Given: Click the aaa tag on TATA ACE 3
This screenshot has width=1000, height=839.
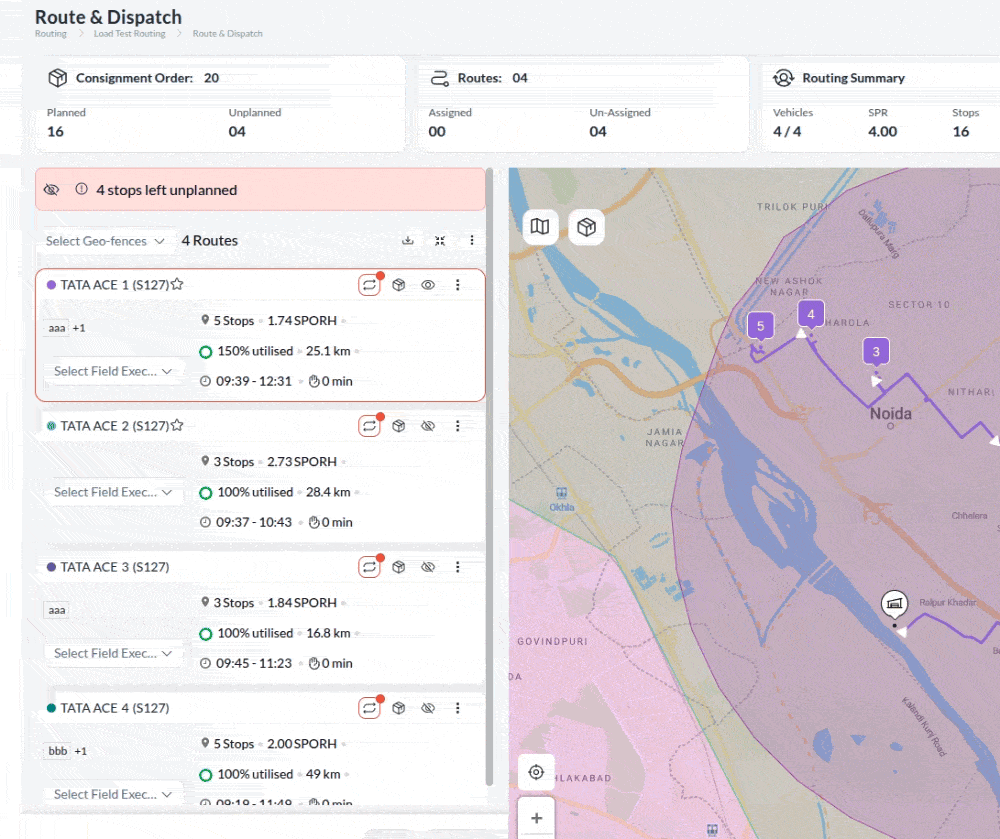Looking at the screenshot, I should 57,610.
